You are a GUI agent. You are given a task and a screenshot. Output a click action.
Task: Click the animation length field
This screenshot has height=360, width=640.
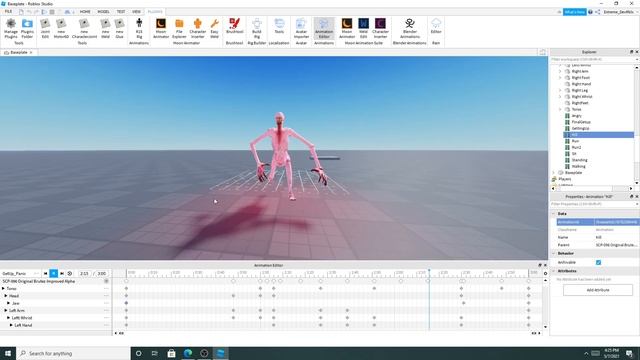point(102,273)
